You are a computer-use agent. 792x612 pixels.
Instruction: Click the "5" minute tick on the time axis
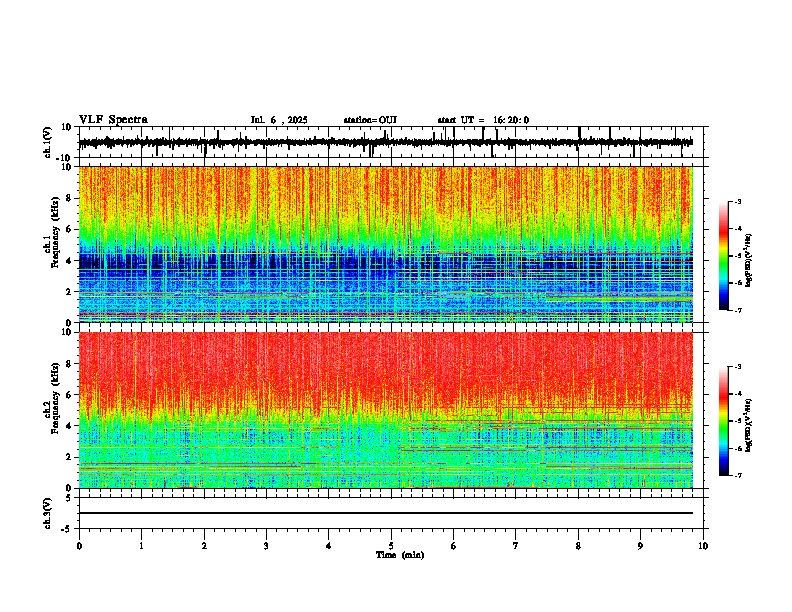click(391, 546)
